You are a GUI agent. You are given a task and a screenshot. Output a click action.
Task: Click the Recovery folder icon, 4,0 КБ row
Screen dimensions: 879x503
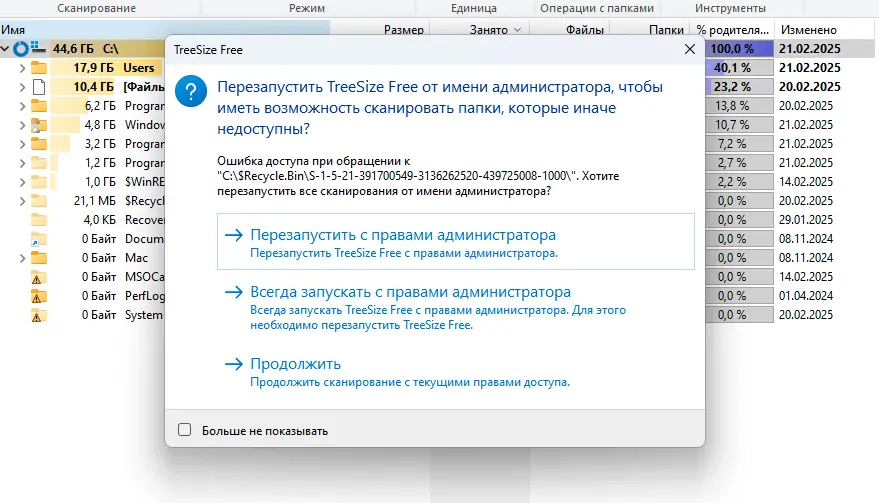click(x=39, y=220)
